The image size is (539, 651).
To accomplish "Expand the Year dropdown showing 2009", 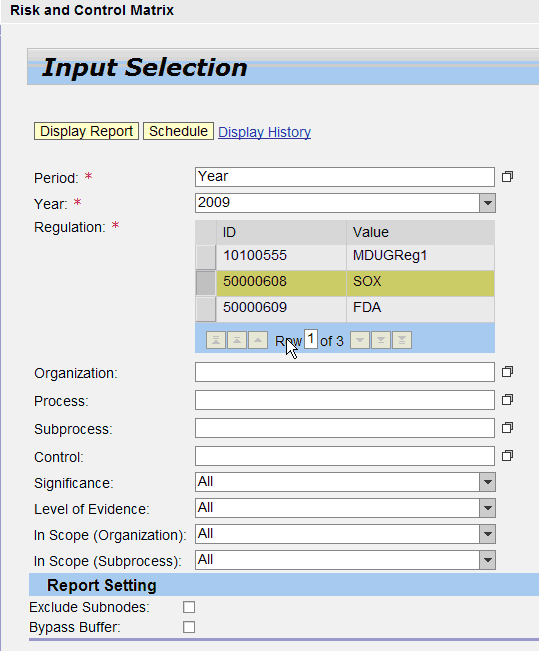I will [x=488, y=203].
